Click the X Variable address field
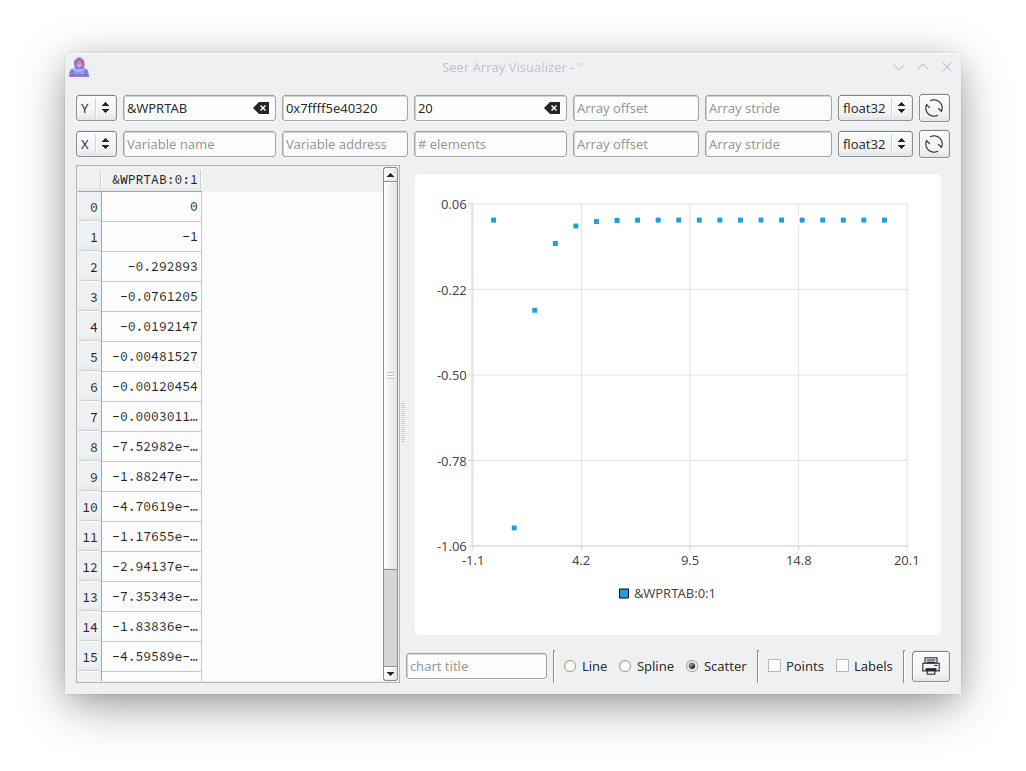Image resolution: width=1026 pixels, height=771 pixels. click(345, 144)
